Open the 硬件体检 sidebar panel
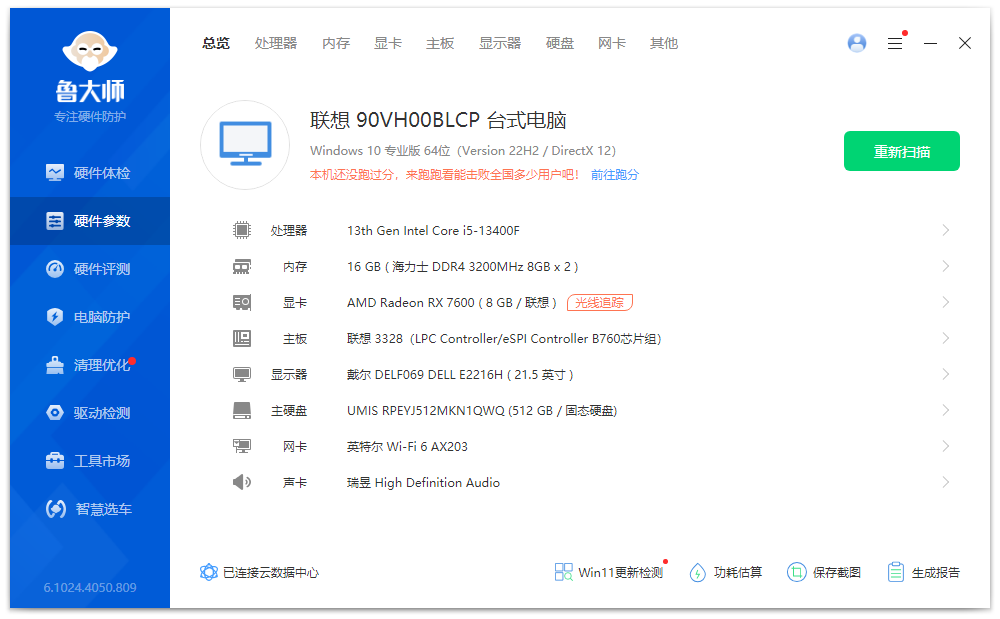This screenshot has height=619, width=1000. (x=89, y=172)
